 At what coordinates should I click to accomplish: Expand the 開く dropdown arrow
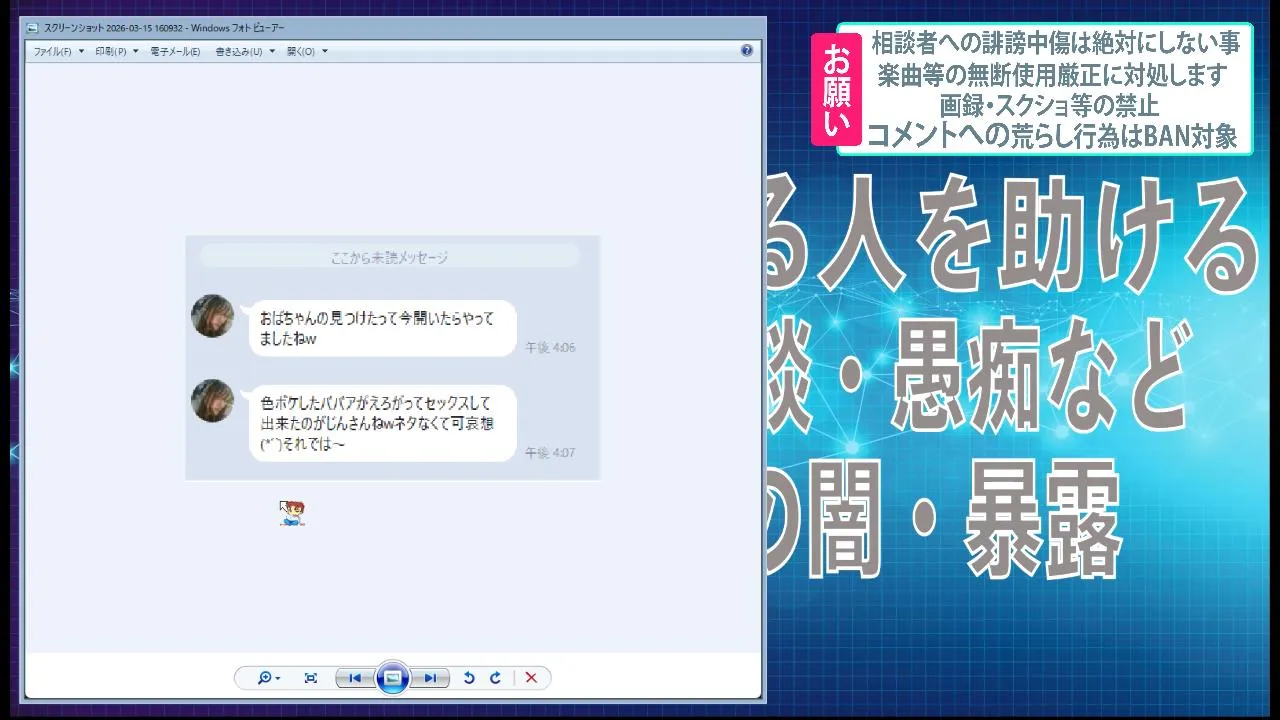point(324,51)
